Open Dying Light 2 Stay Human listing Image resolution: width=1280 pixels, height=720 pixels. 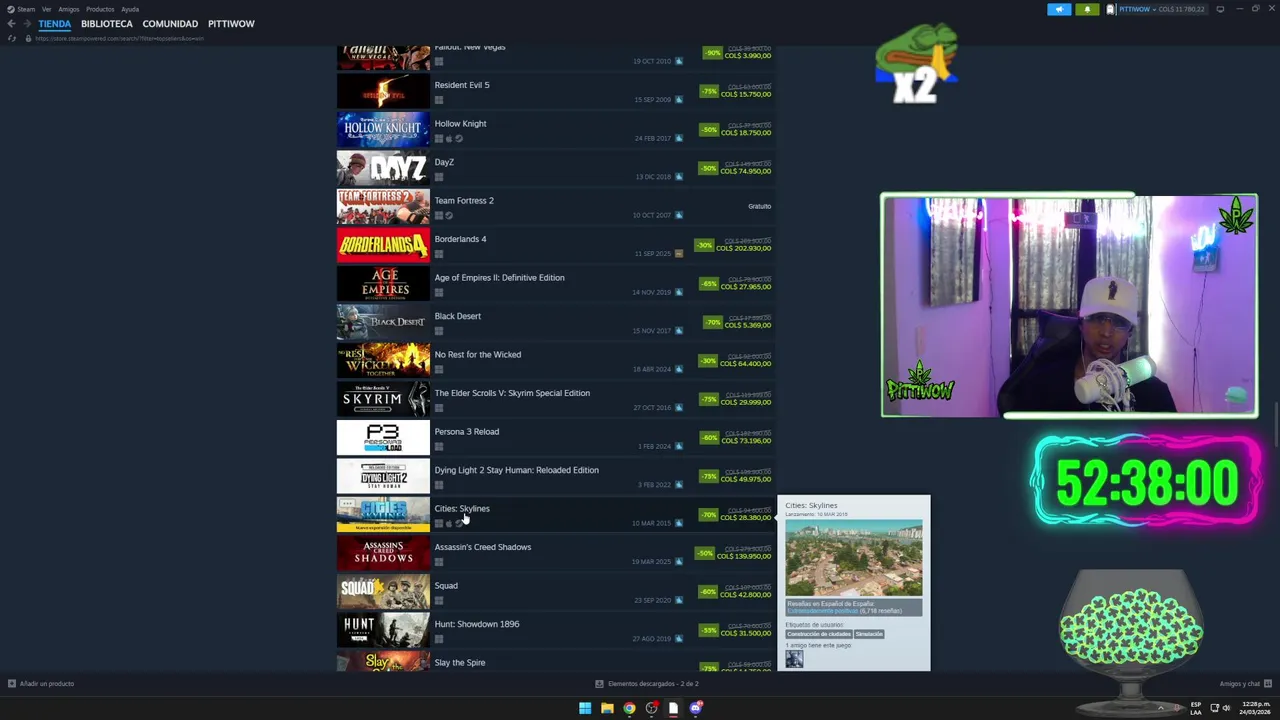coord(556,476)
